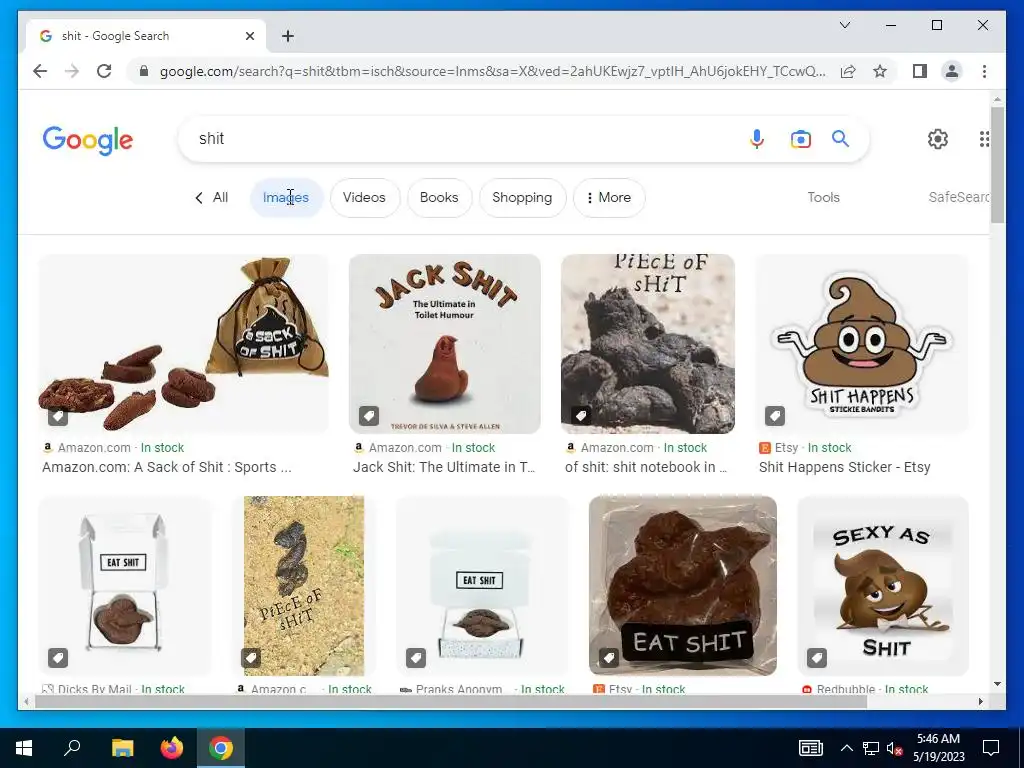Click the scroll-right arrow on scrollbar

(980, 701)
